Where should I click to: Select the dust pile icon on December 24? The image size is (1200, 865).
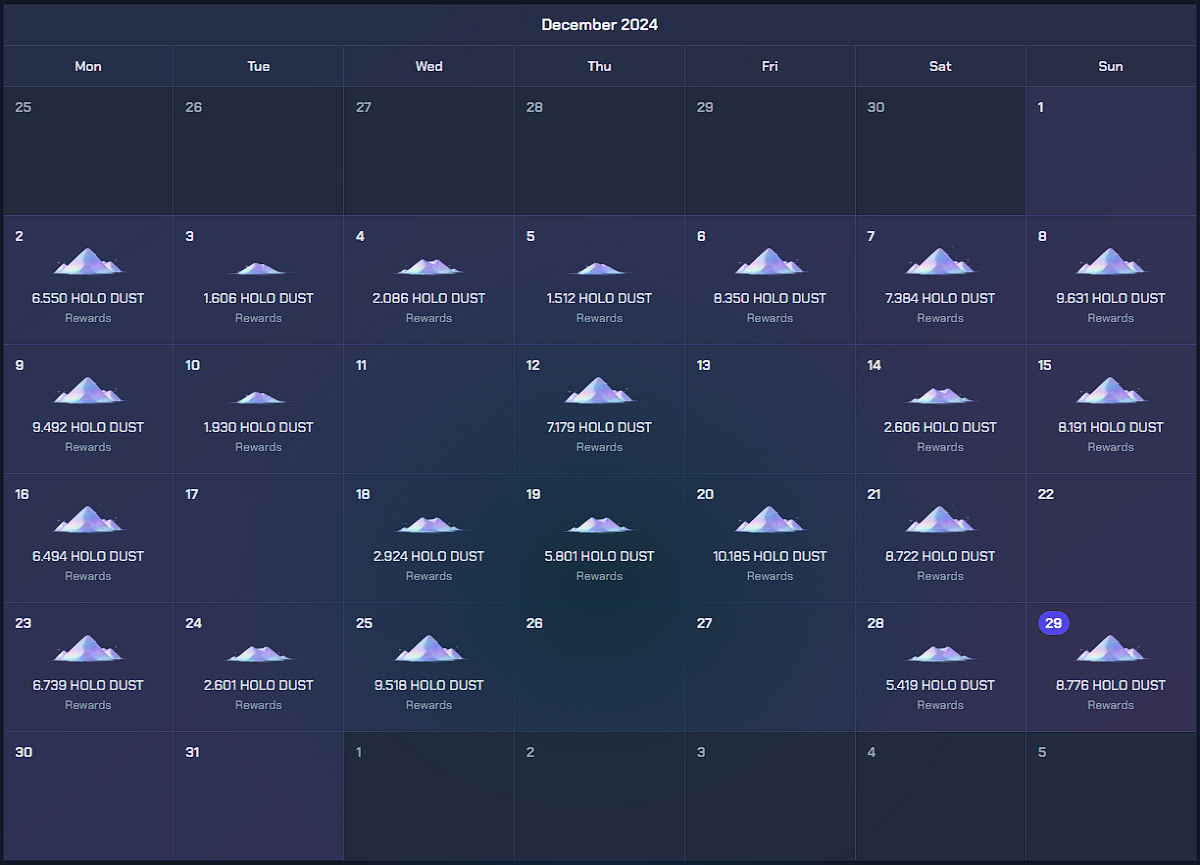click(x=258, y=652)
